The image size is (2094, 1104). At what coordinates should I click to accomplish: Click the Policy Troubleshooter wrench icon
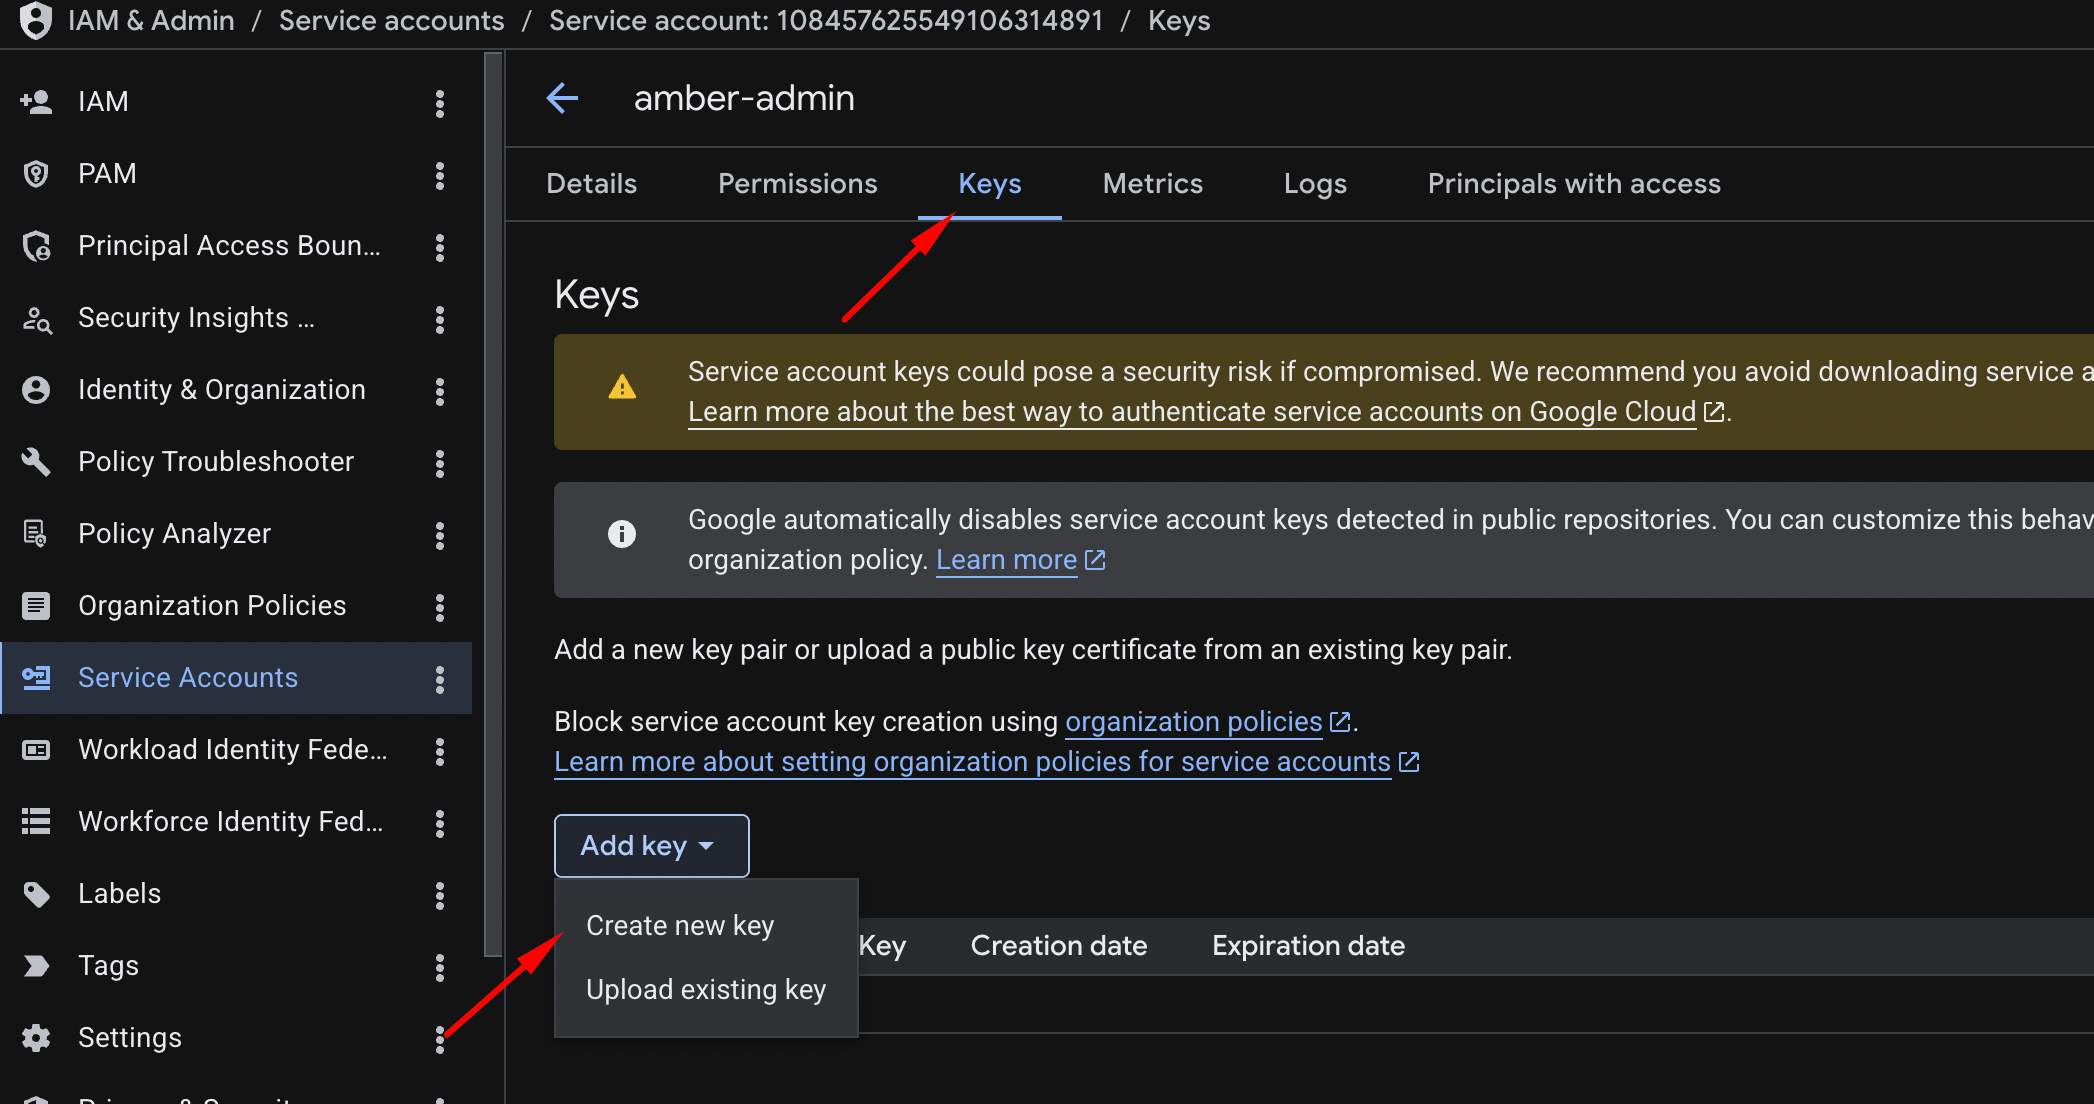[36, 462]
